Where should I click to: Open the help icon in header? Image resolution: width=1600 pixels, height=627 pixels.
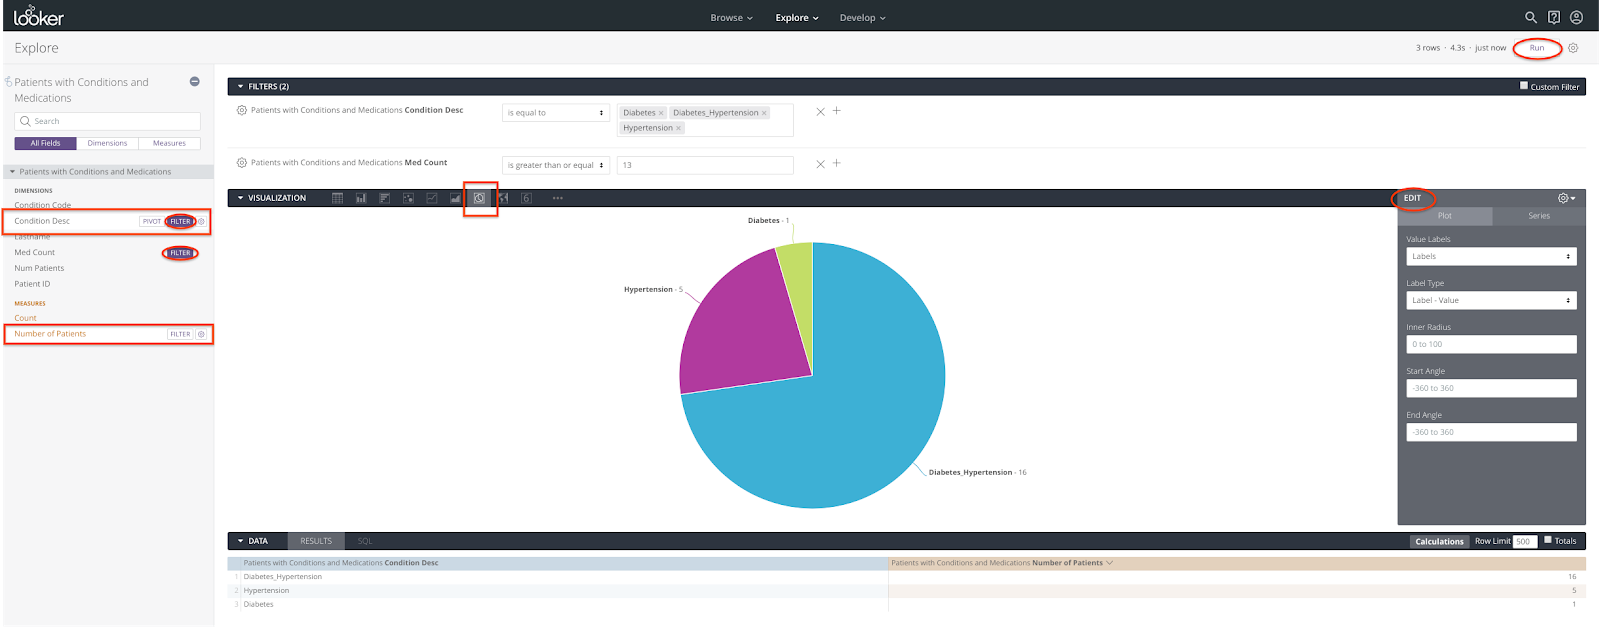tap(1553, 17)
